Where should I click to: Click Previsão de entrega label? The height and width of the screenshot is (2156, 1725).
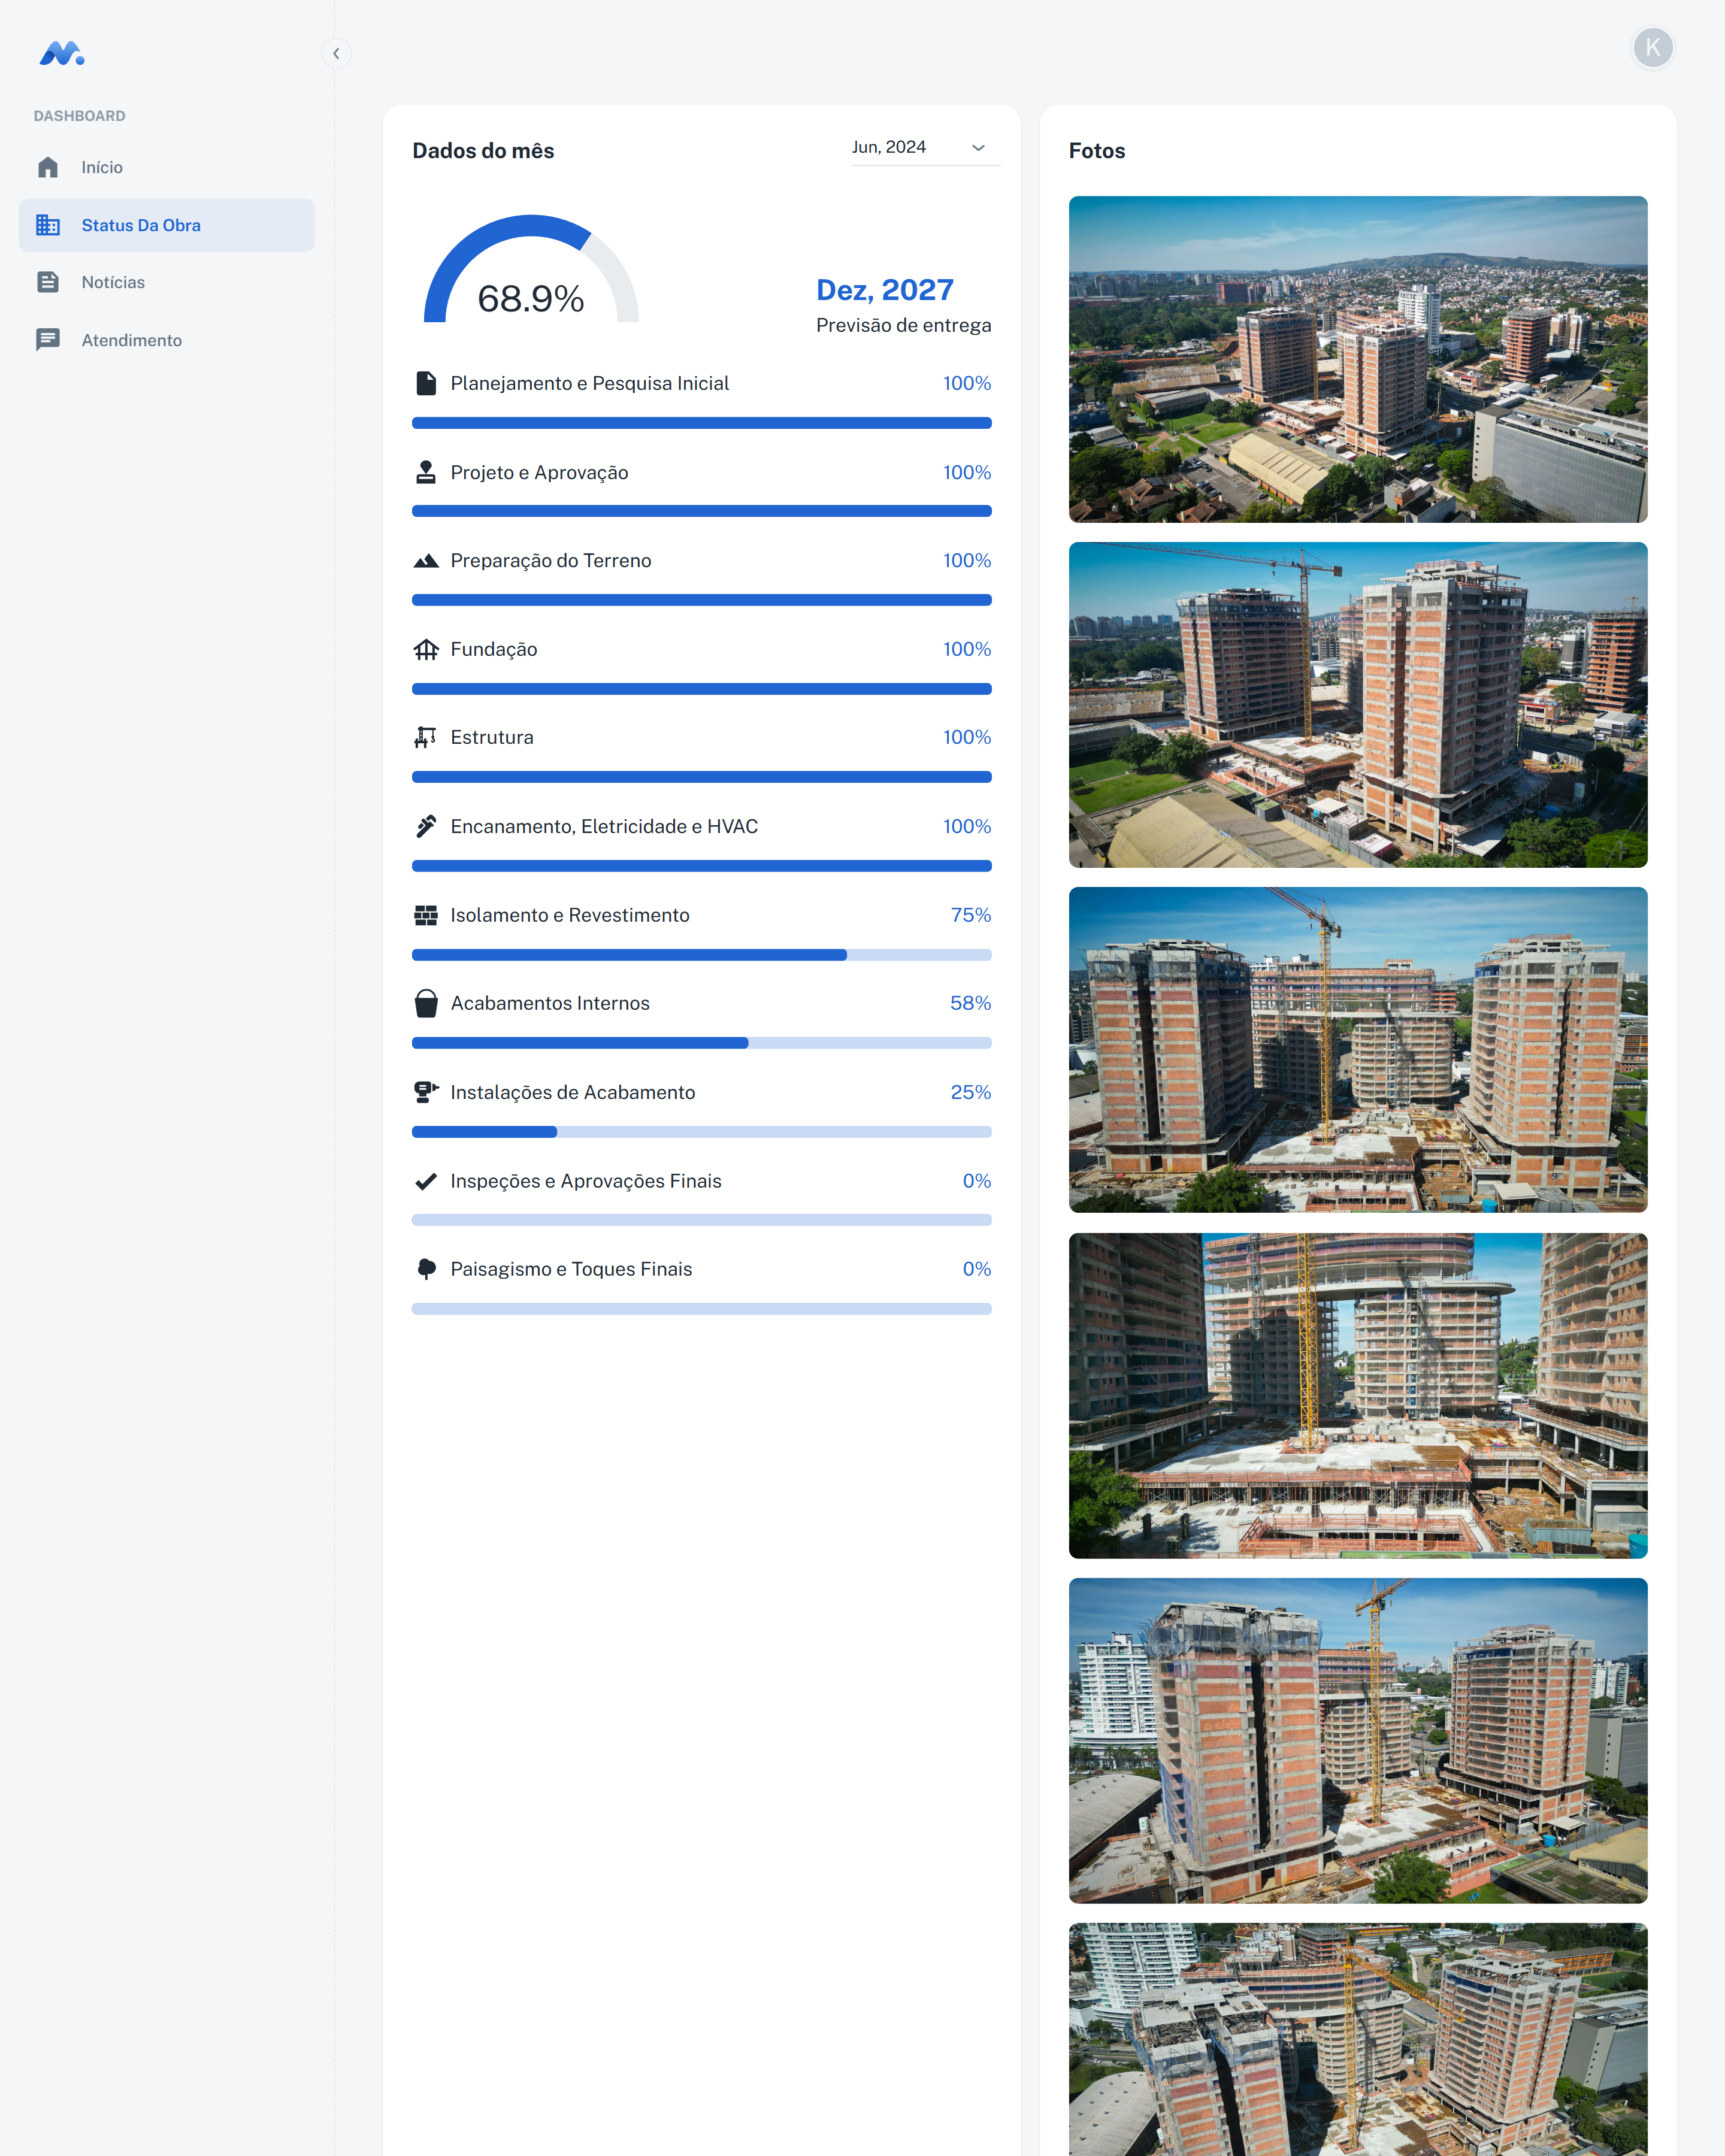[903, 325]
